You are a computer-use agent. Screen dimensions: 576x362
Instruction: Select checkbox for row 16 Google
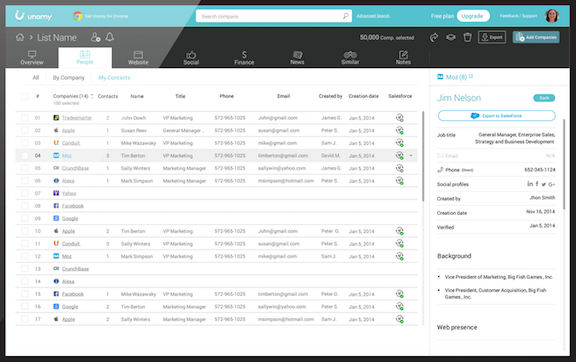coord(25,306)
